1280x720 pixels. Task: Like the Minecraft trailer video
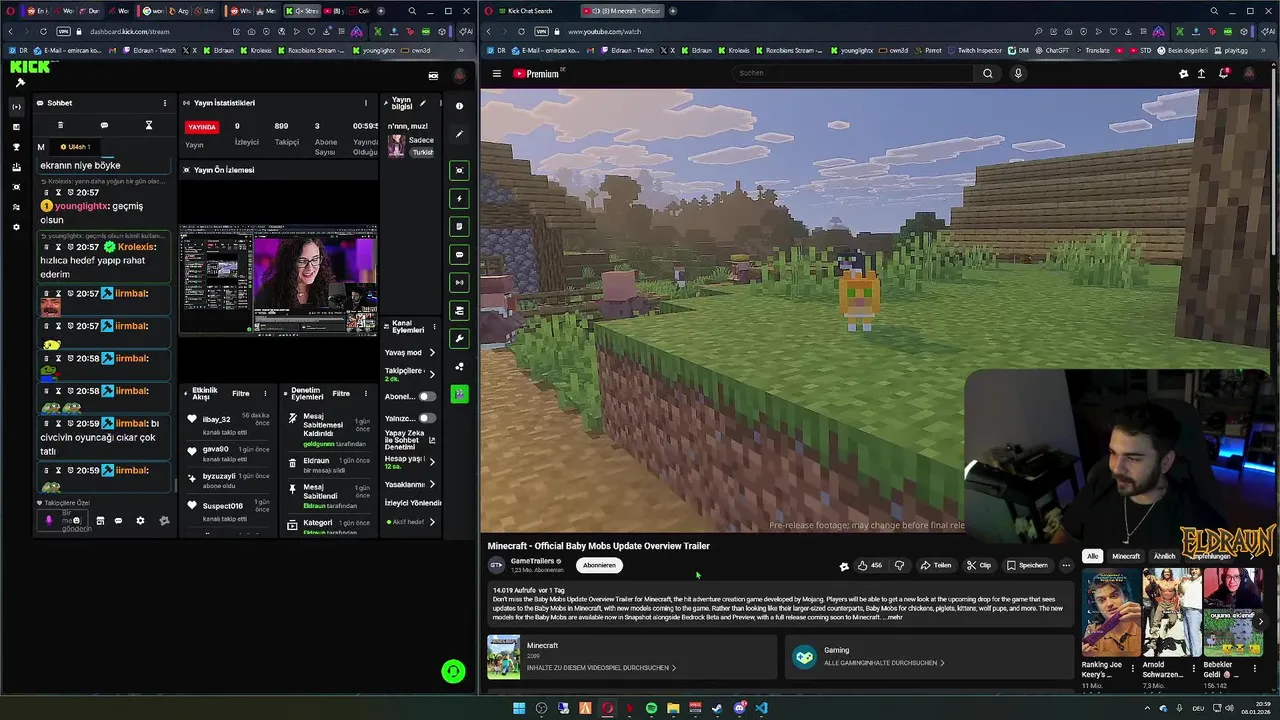tap(869, 565)
